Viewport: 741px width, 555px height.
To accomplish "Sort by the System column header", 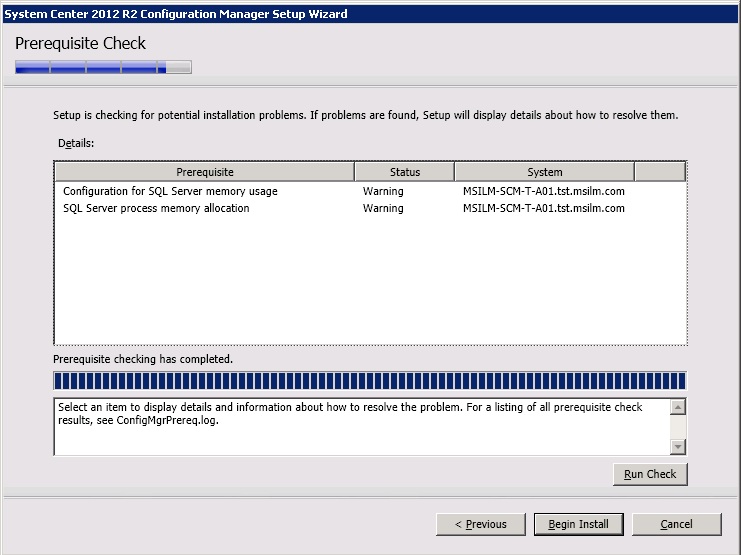I will click(x=544, y=172).
